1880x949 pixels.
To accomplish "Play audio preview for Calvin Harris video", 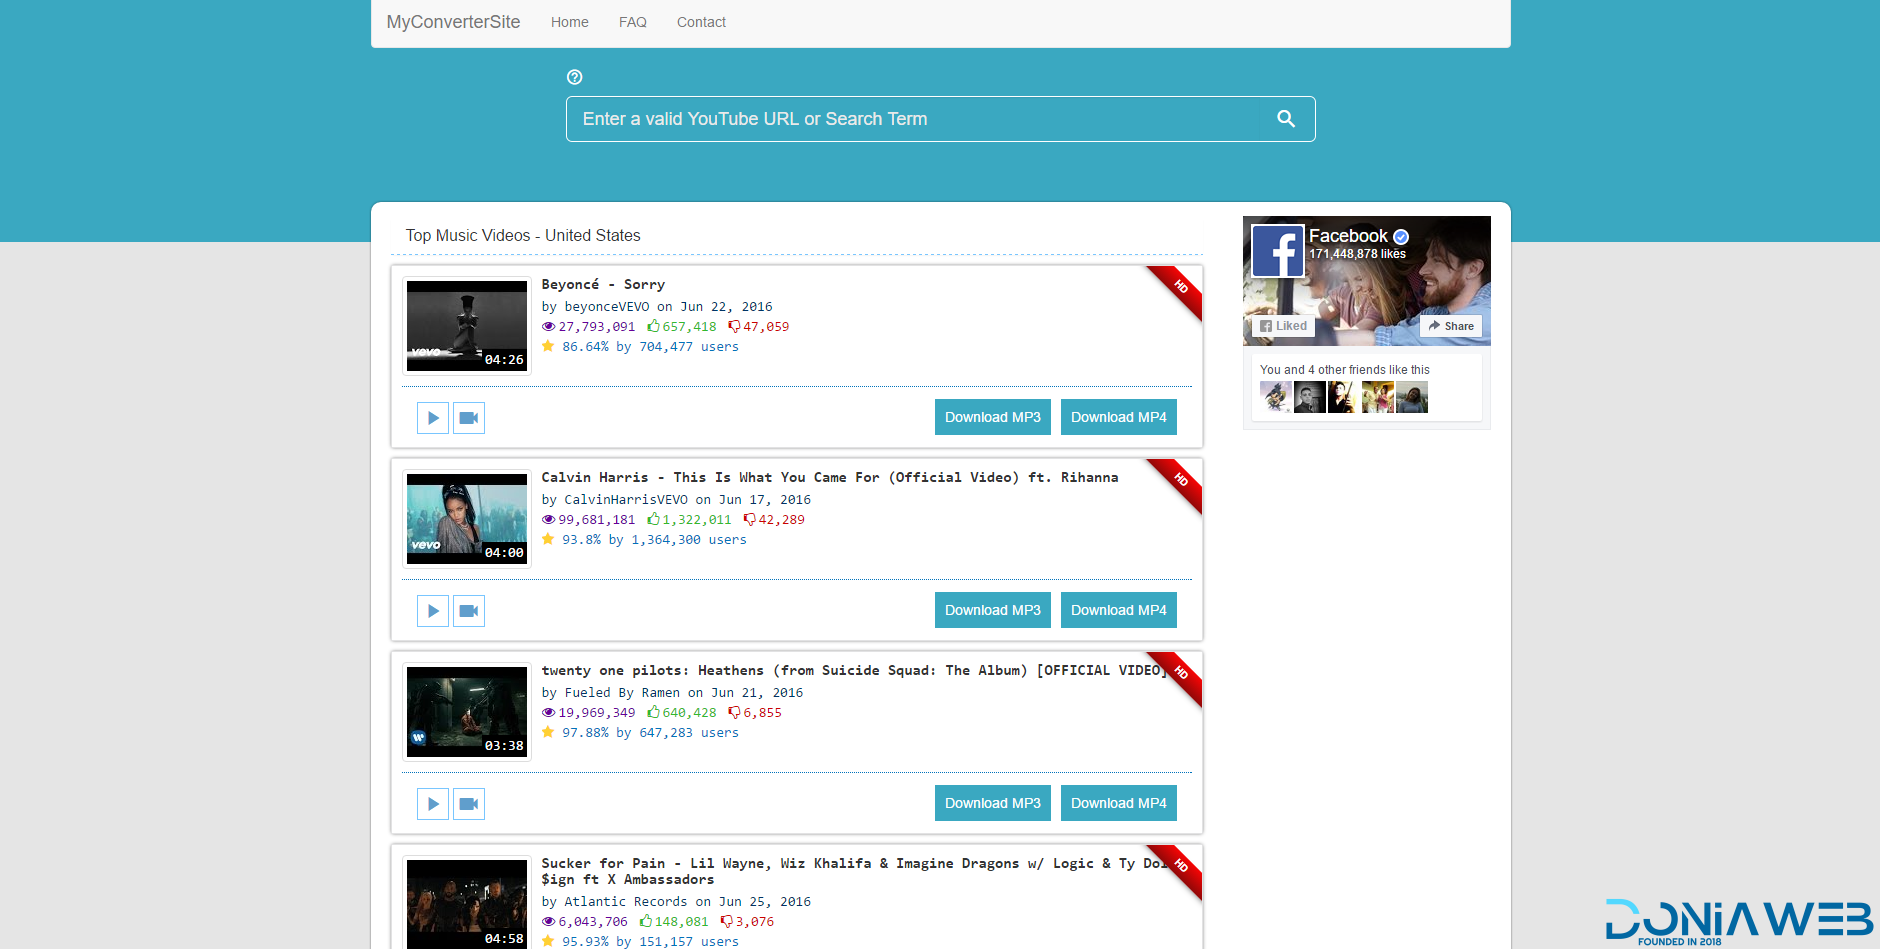I will point(432,611).
